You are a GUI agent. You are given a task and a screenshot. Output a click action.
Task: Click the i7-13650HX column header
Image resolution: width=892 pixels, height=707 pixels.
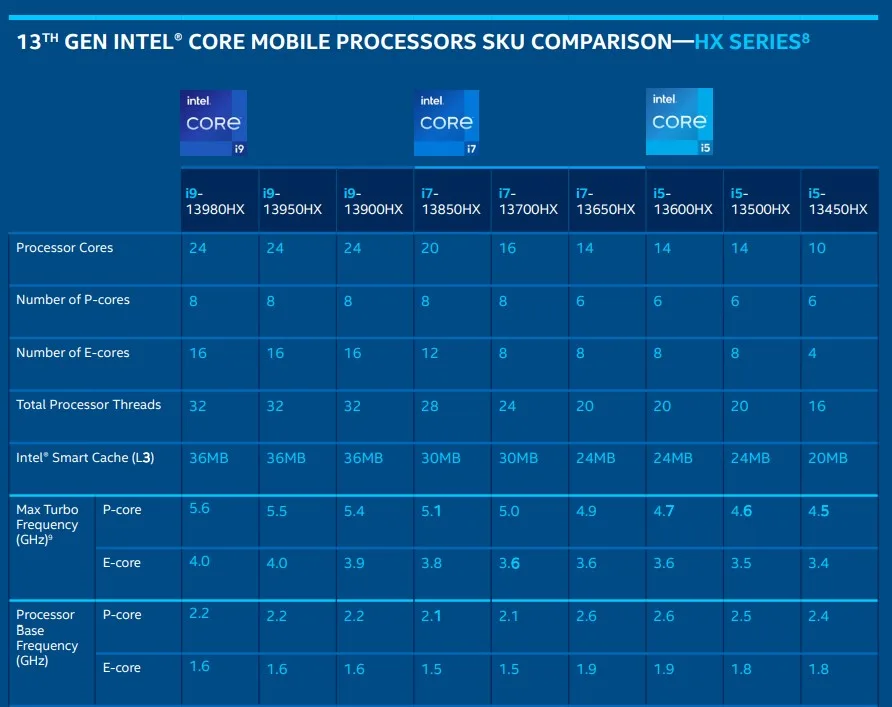(606, 201)
